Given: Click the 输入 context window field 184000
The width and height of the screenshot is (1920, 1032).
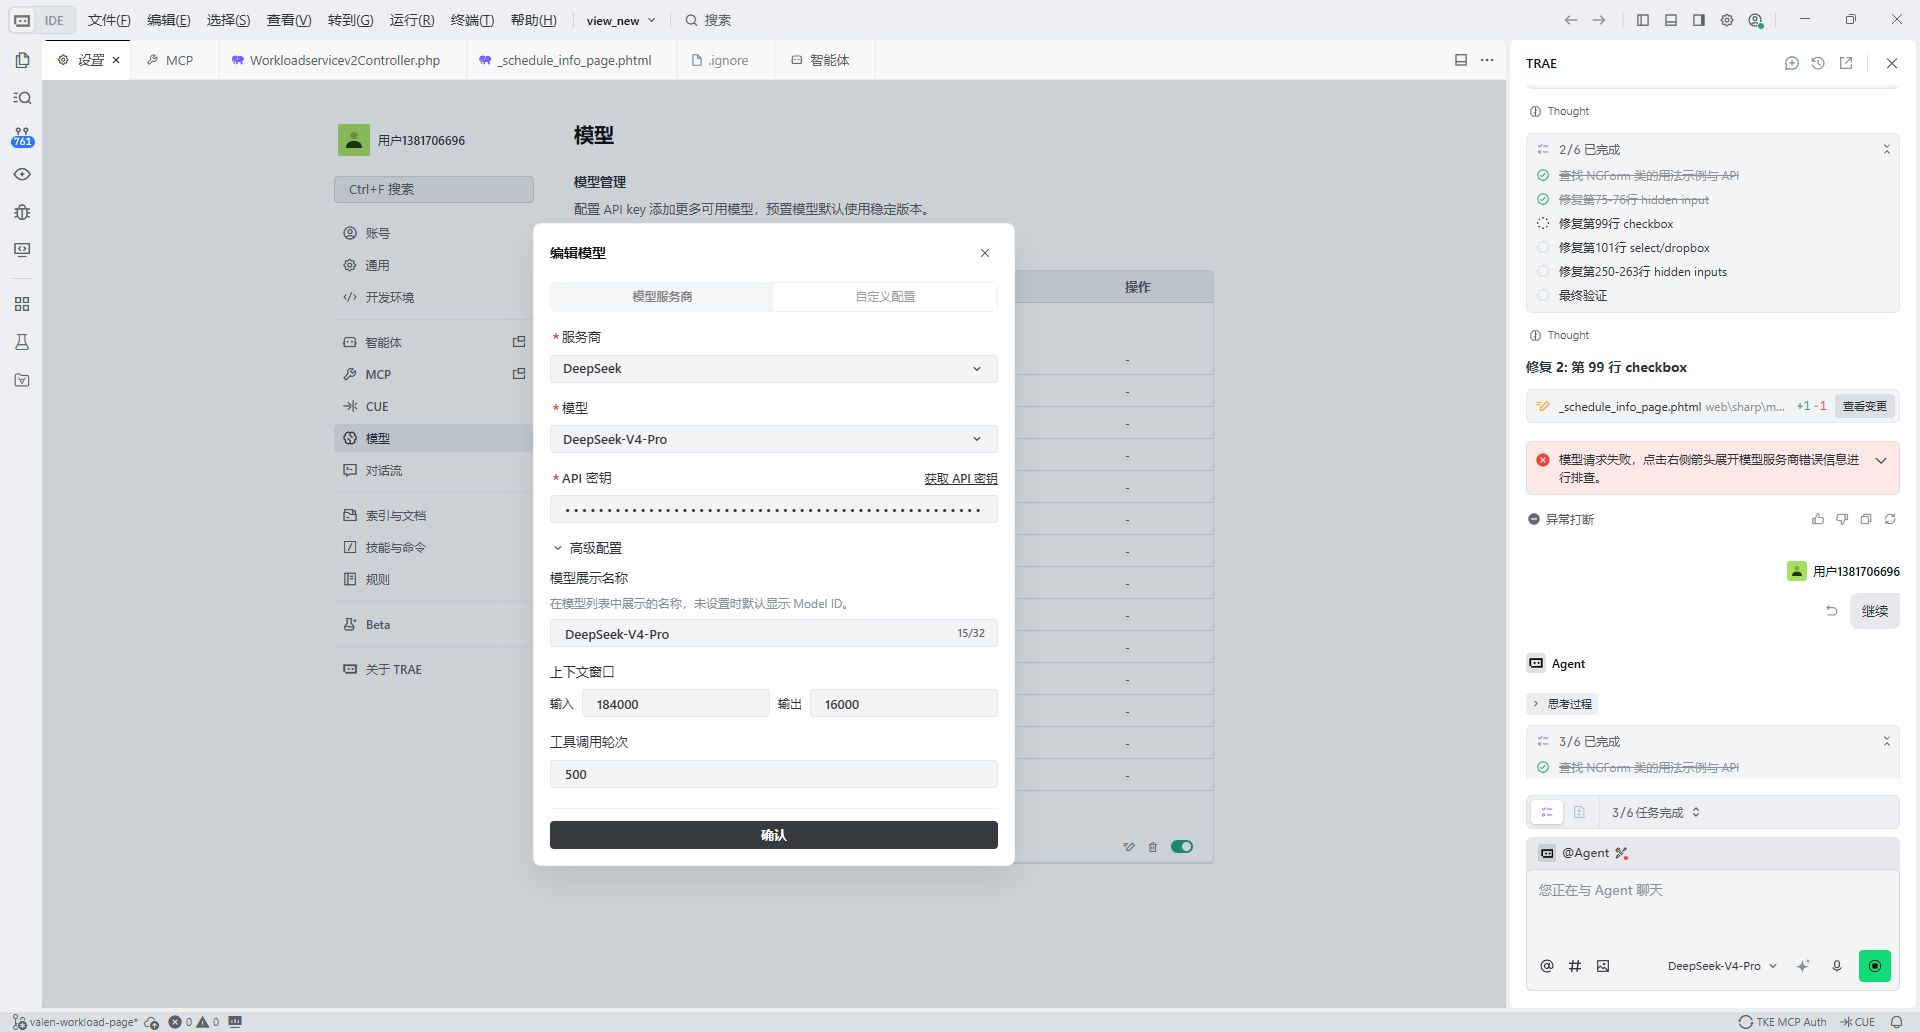Looking at the screenshot, I should click(676, 704).
